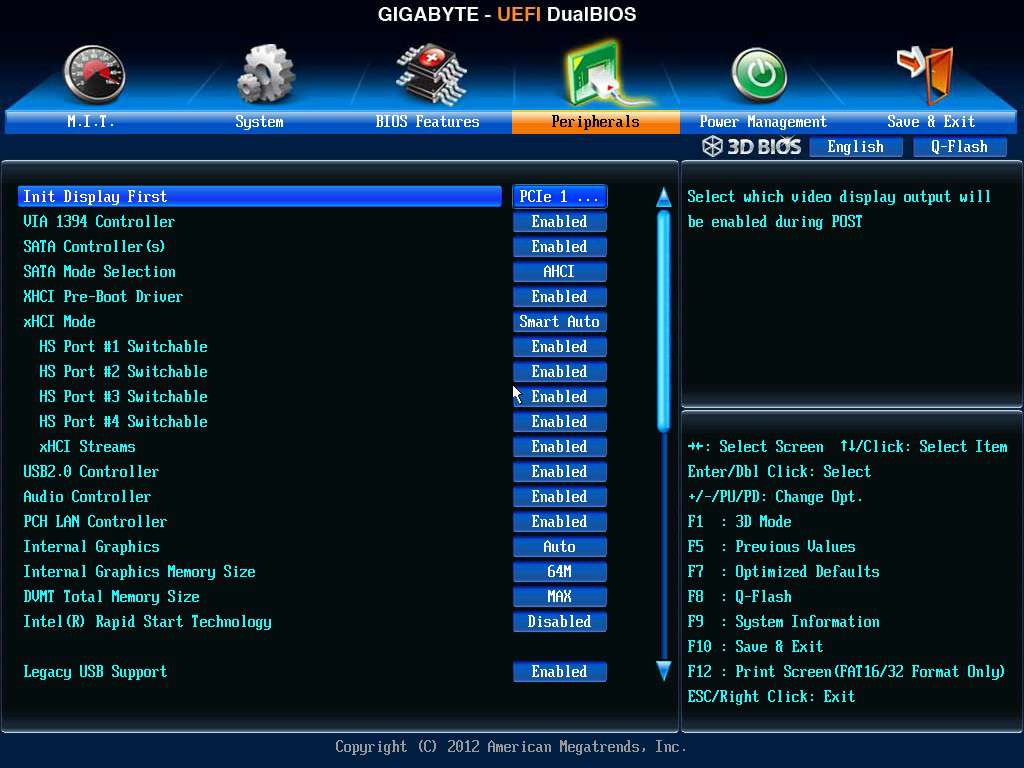
Task: Toggle SATA Controller(s) Enabled value
Action: click(x=560, y=247)
